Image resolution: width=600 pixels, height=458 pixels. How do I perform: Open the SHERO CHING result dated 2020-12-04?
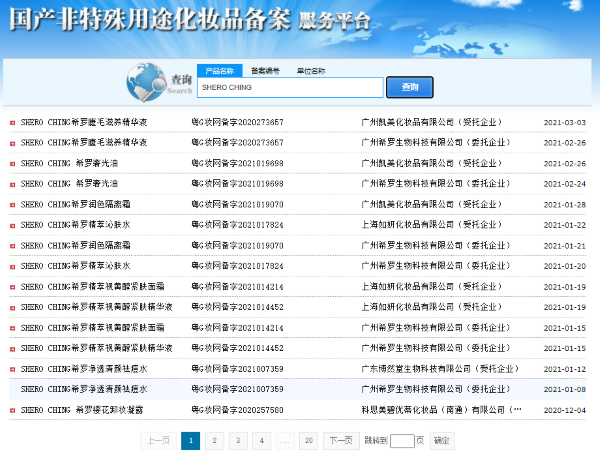tap(82, 410)
